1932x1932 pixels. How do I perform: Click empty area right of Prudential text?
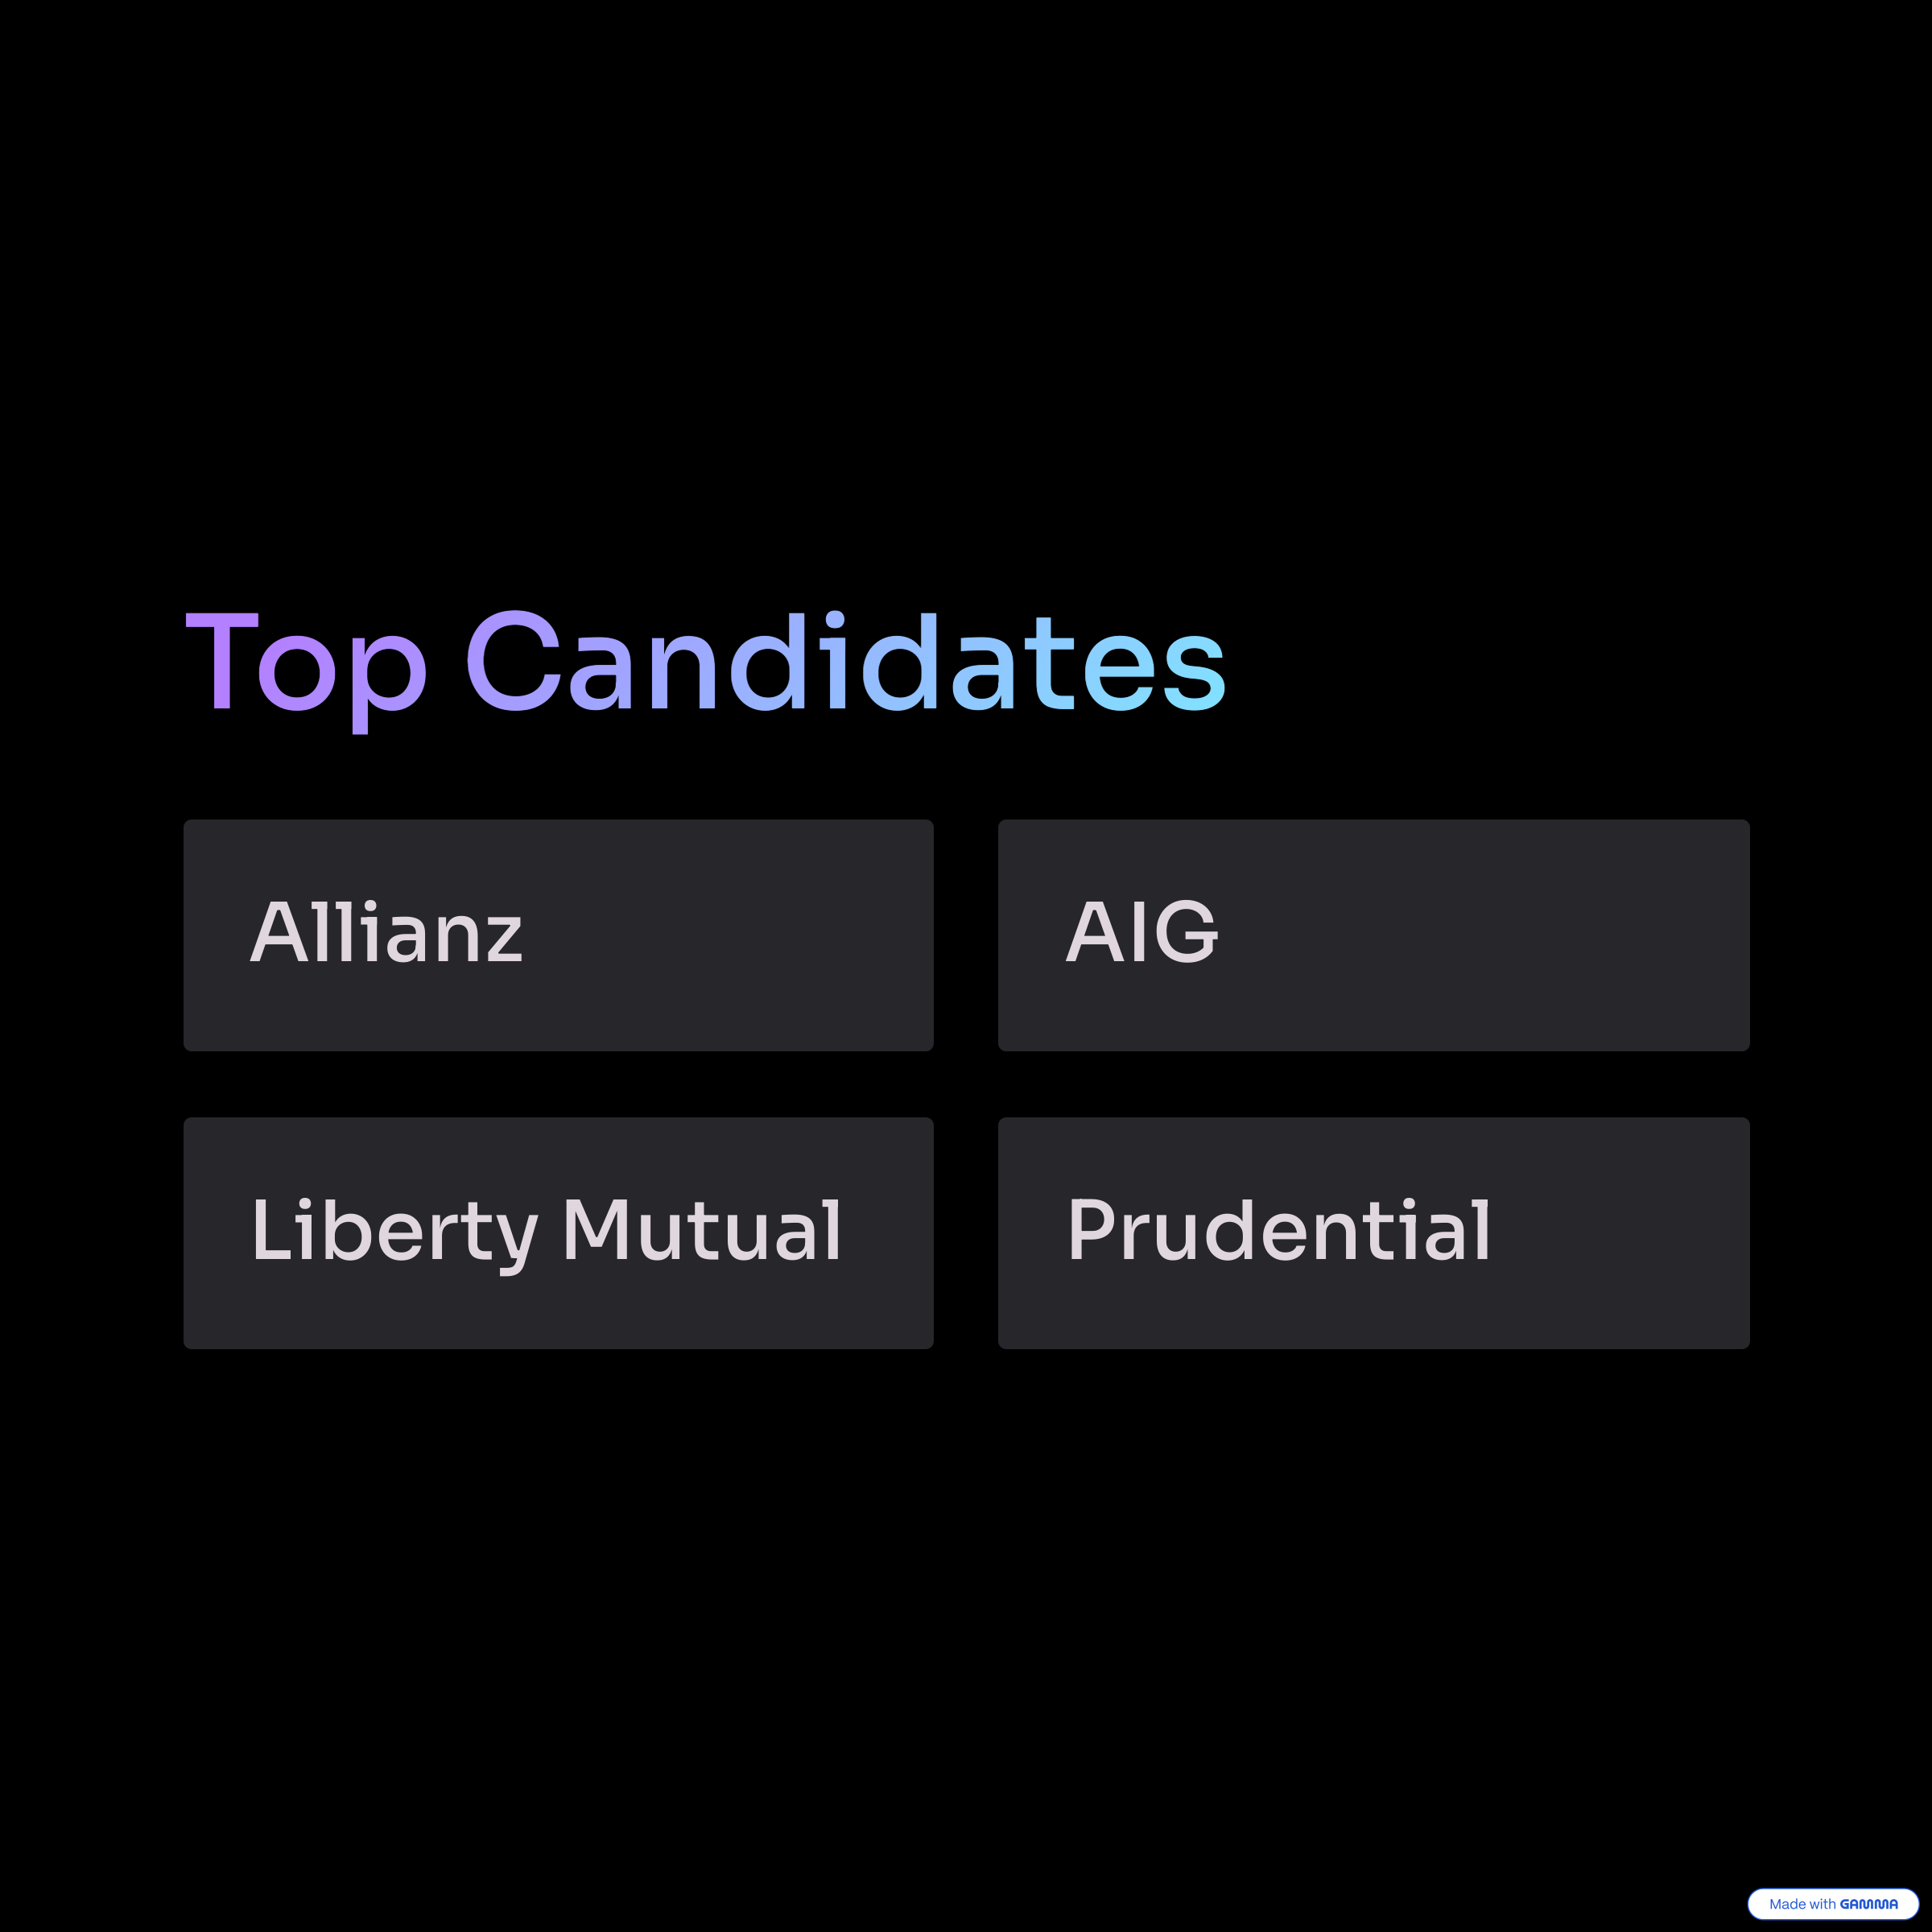(x=1620, y=1233)
